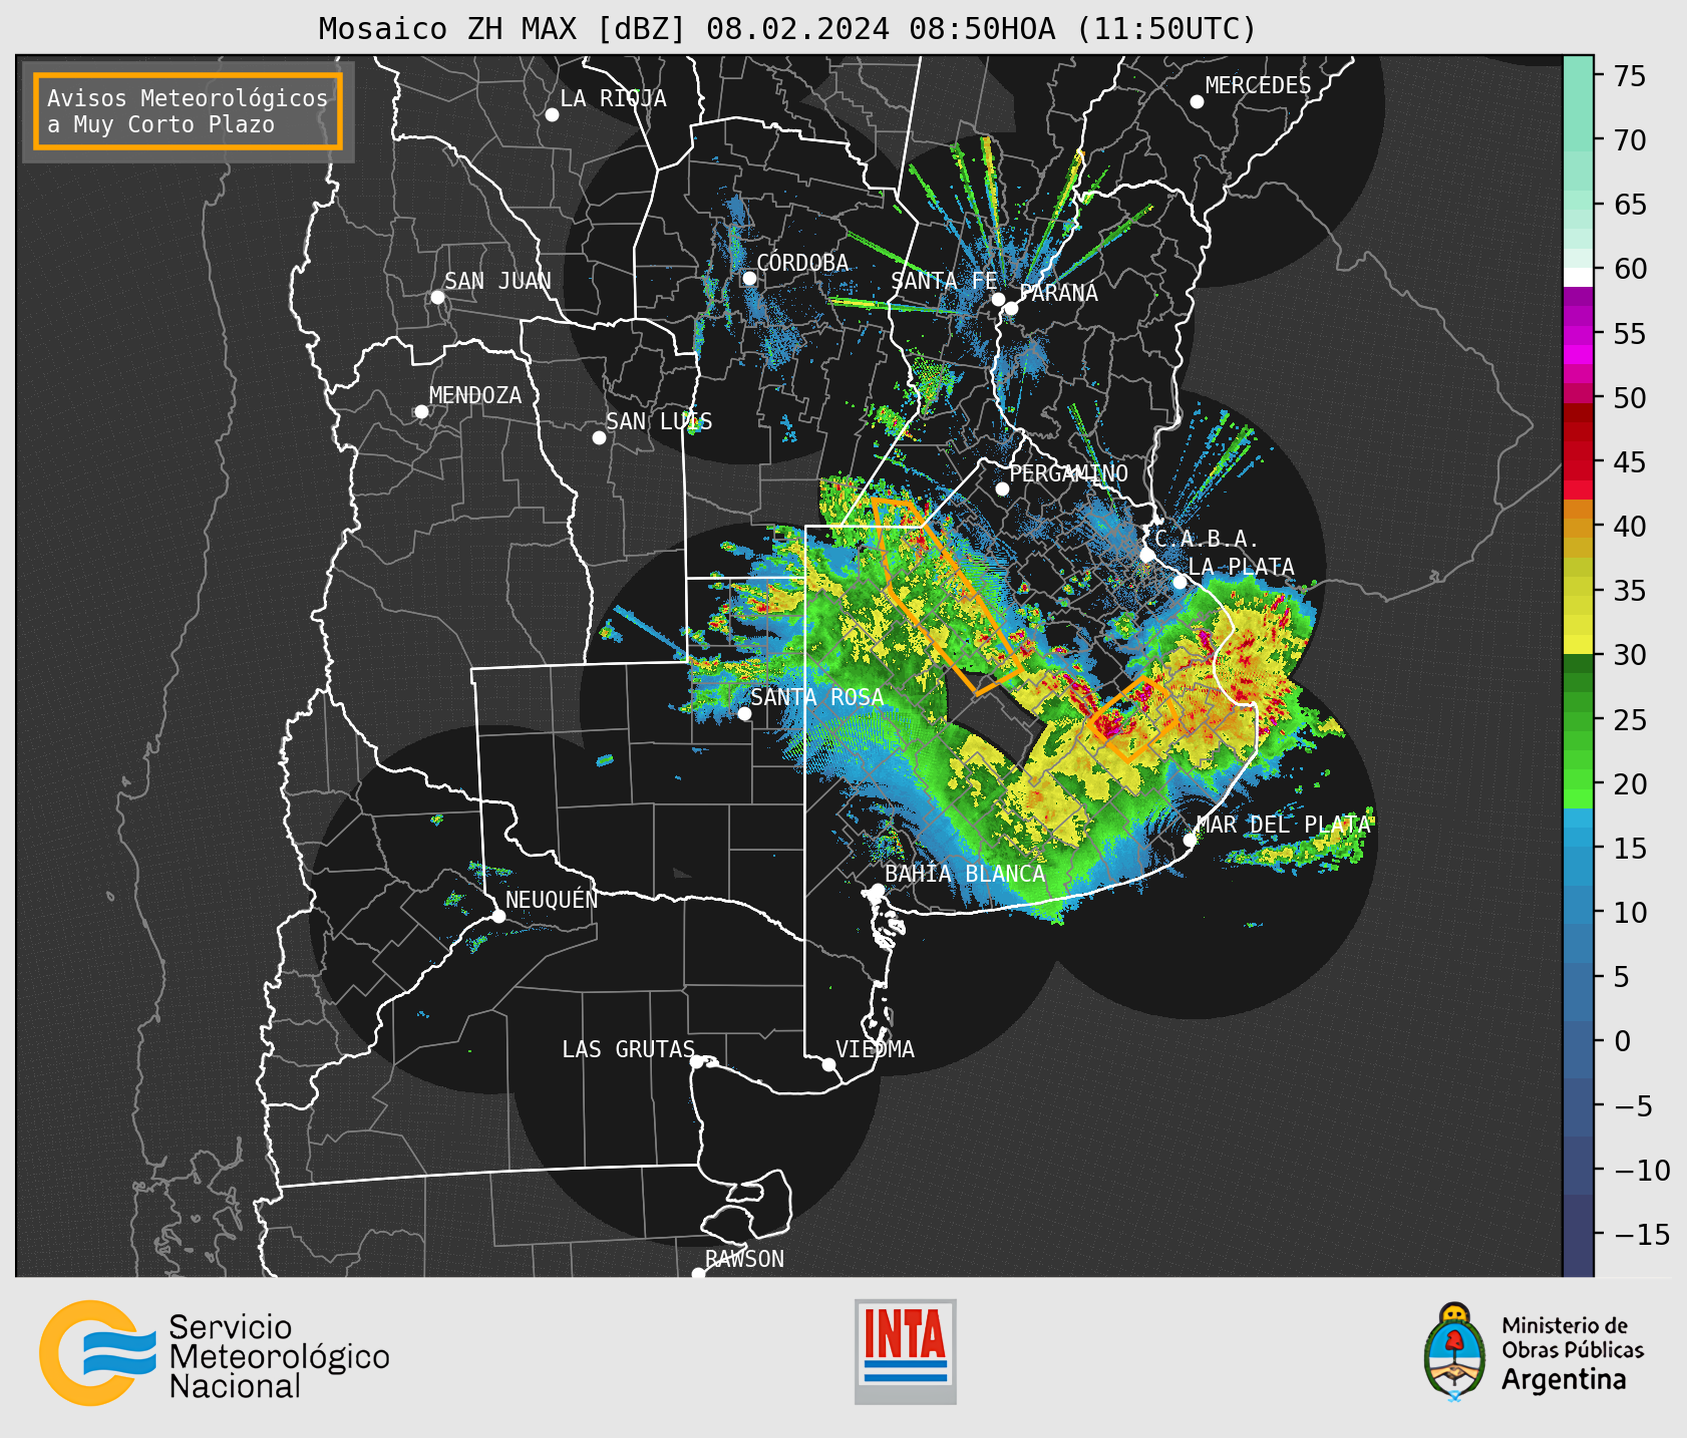1687x1438 pixels.
Task: Click the 'BAHÍA BLANCA' map label
Action: pos(965,874)
